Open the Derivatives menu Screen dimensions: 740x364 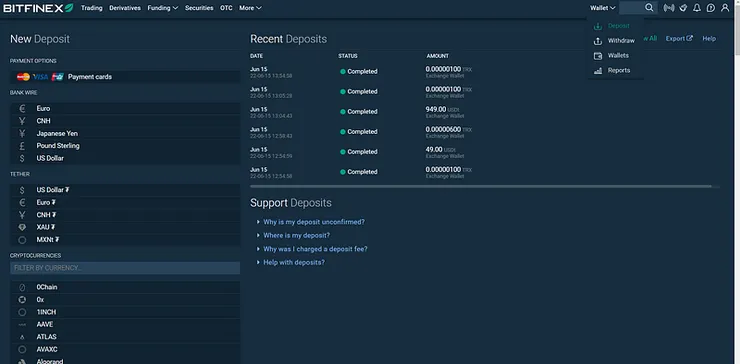125,8
